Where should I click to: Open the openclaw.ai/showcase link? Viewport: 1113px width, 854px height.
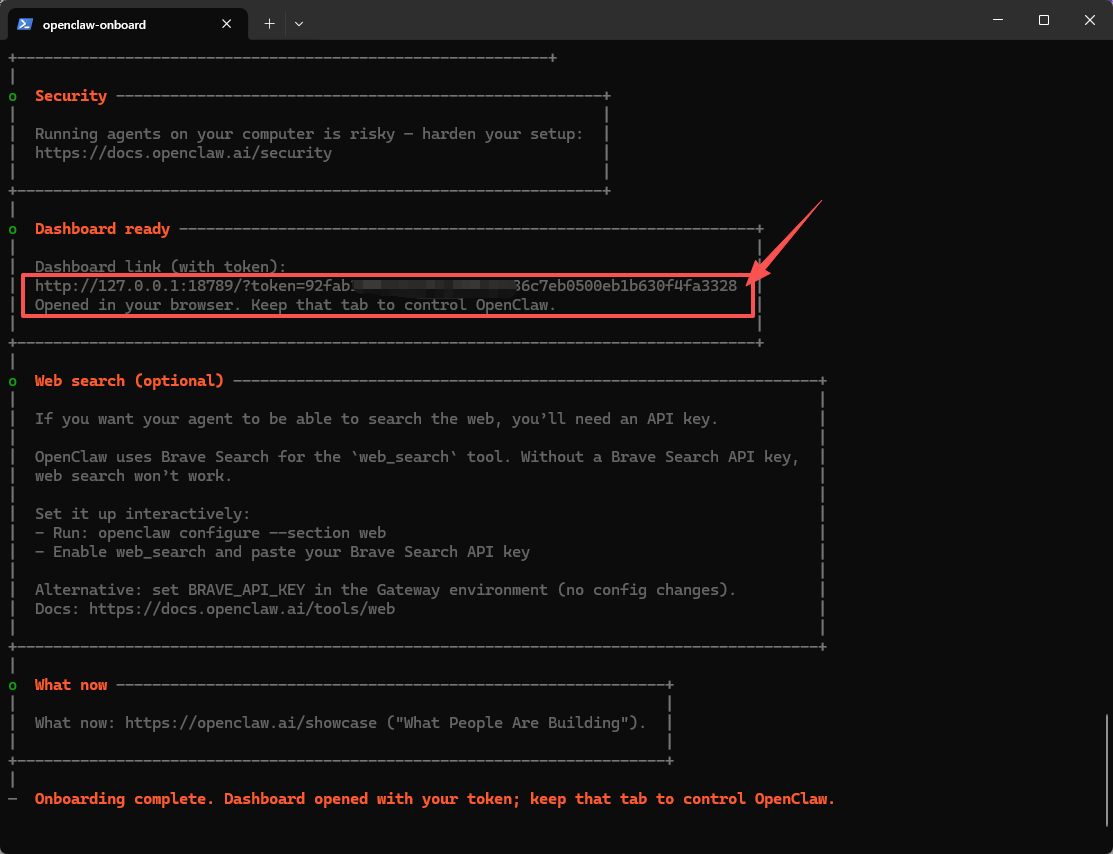[x=251, y=723]
